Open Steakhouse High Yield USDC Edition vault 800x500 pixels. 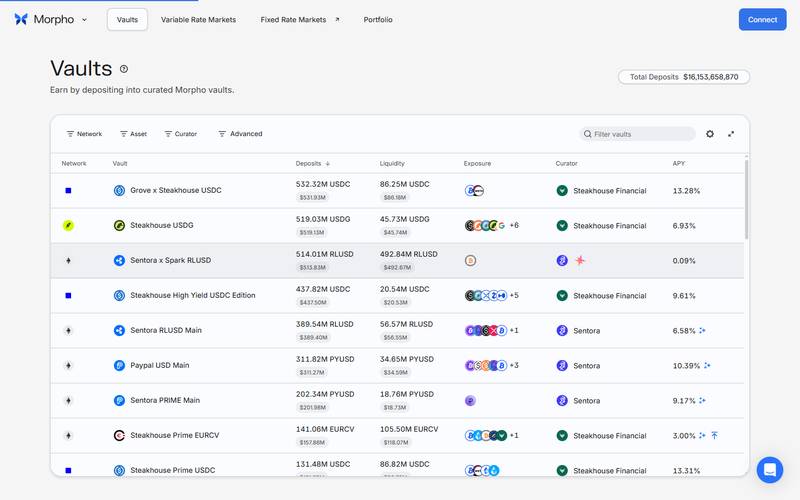pos(397,295)
